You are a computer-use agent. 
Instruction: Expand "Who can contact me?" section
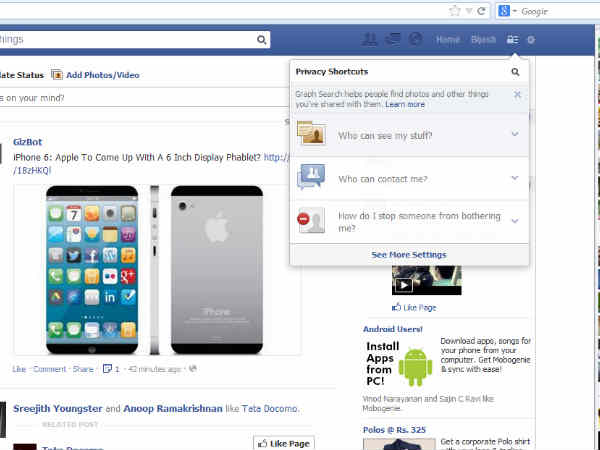point(514,178)
